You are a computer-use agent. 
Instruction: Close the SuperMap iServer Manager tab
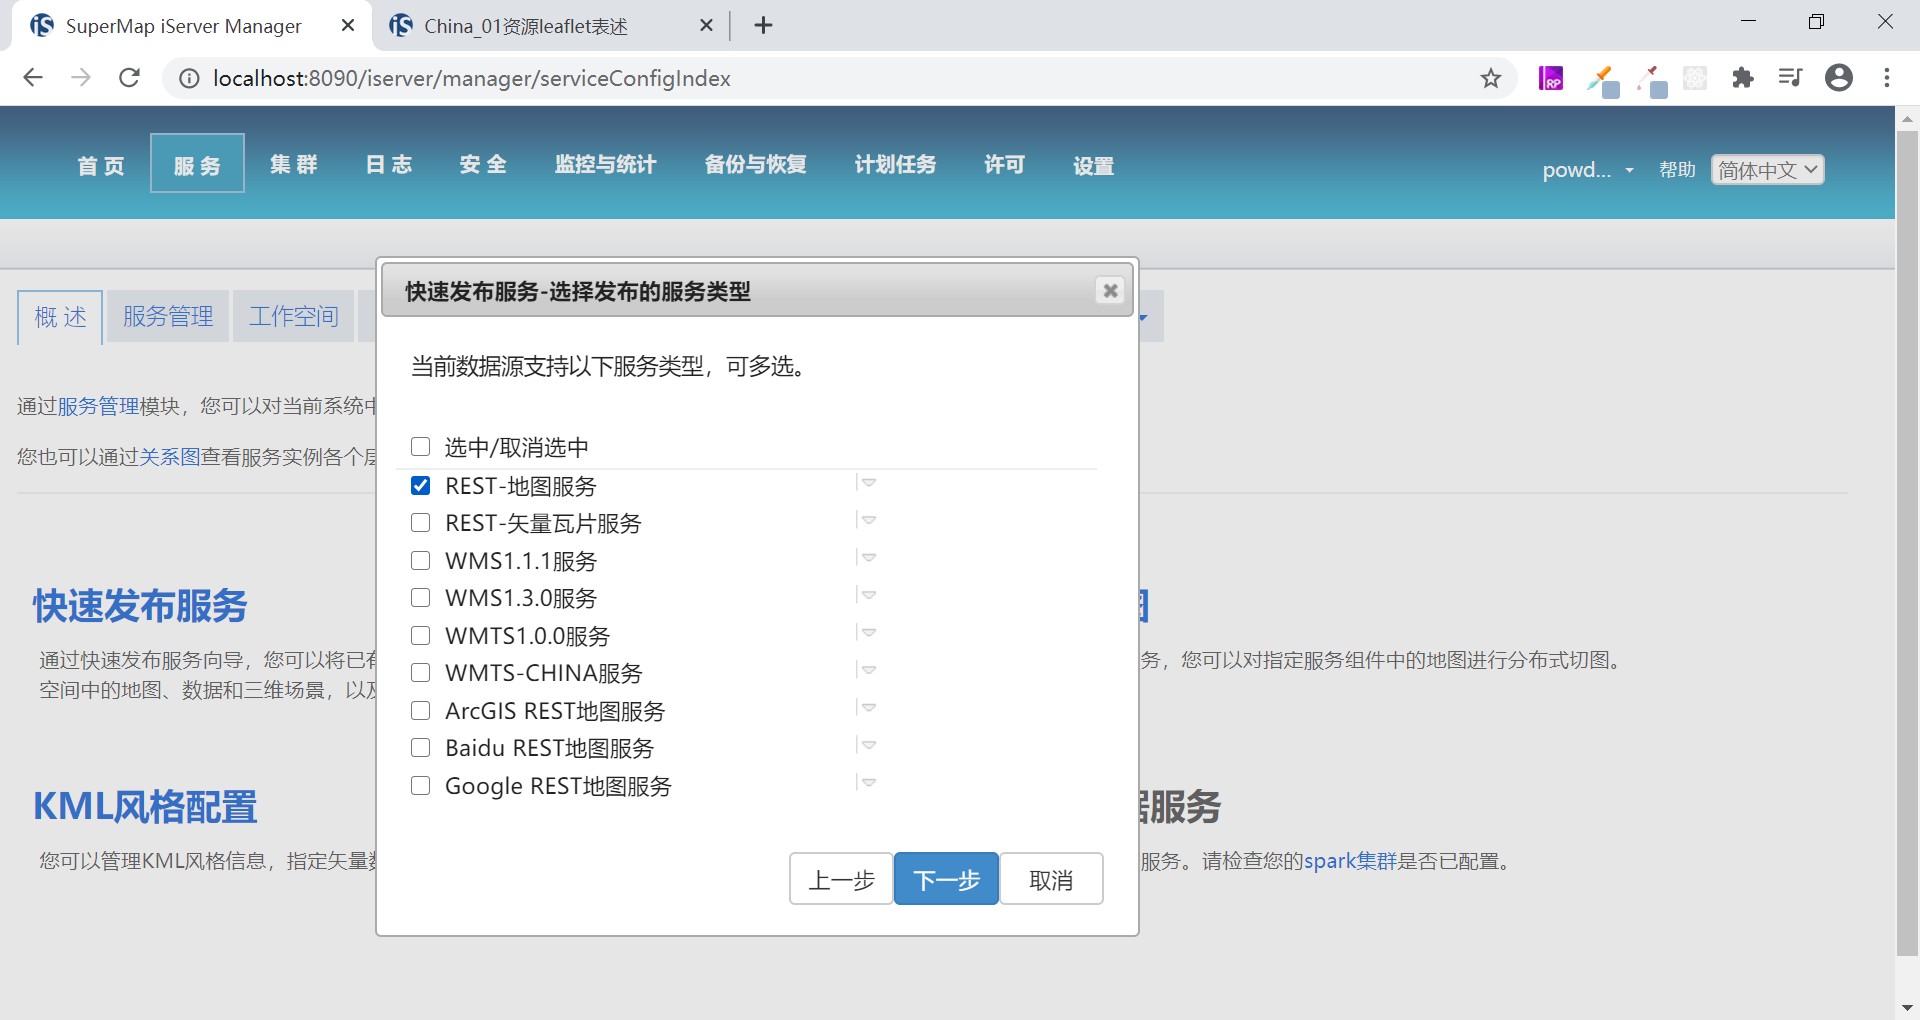(x=348, y=26)
